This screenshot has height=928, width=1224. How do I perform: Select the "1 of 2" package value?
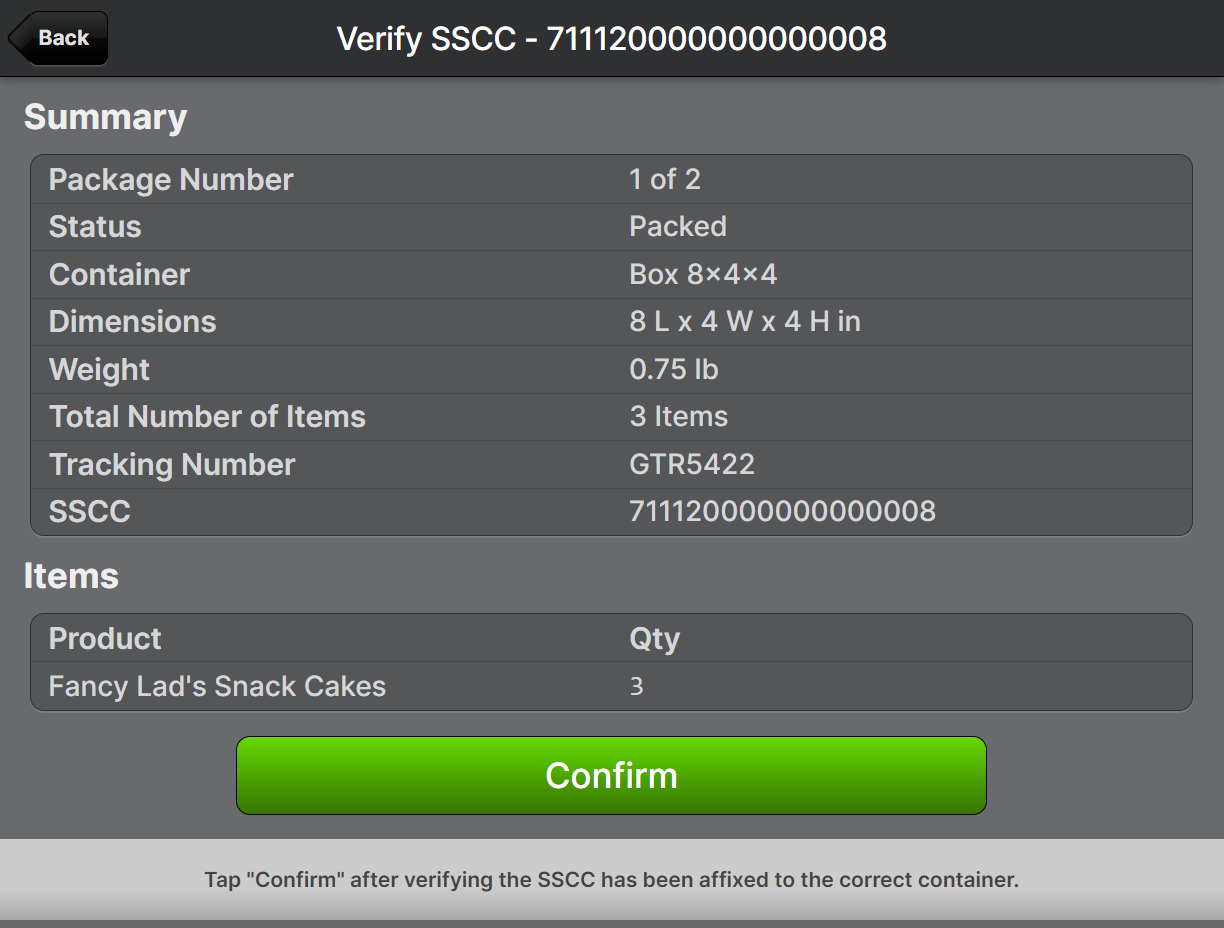point(665,180)
